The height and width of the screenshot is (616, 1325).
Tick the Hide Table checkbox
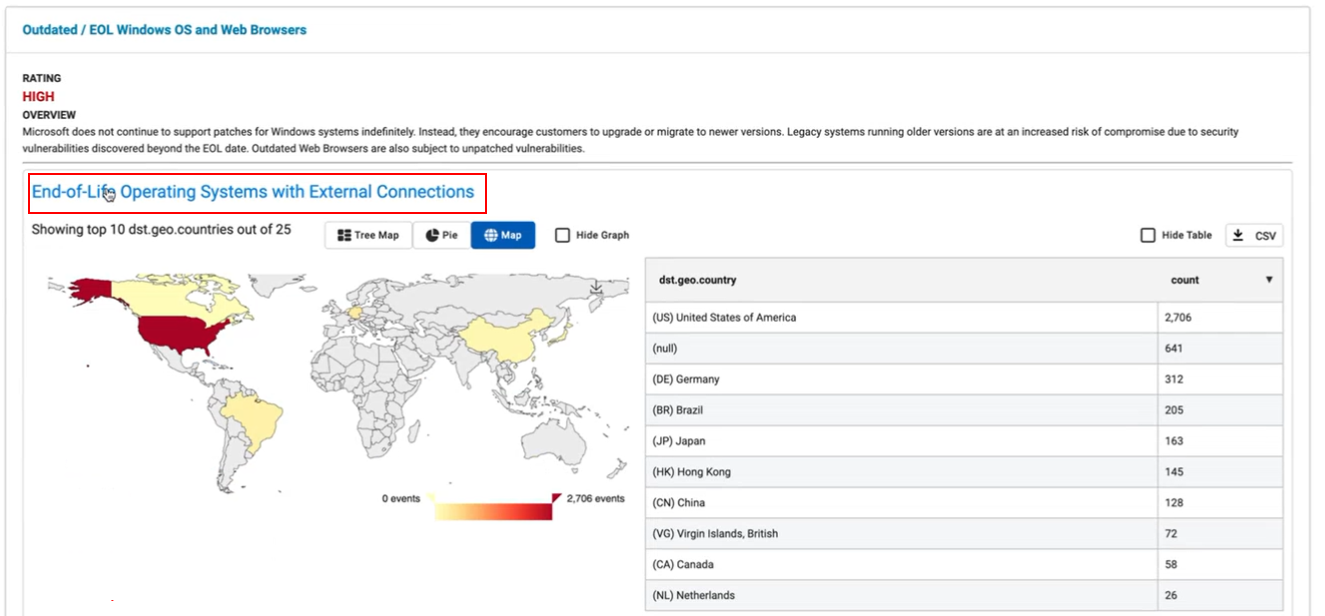click(x=1148, y=235)
